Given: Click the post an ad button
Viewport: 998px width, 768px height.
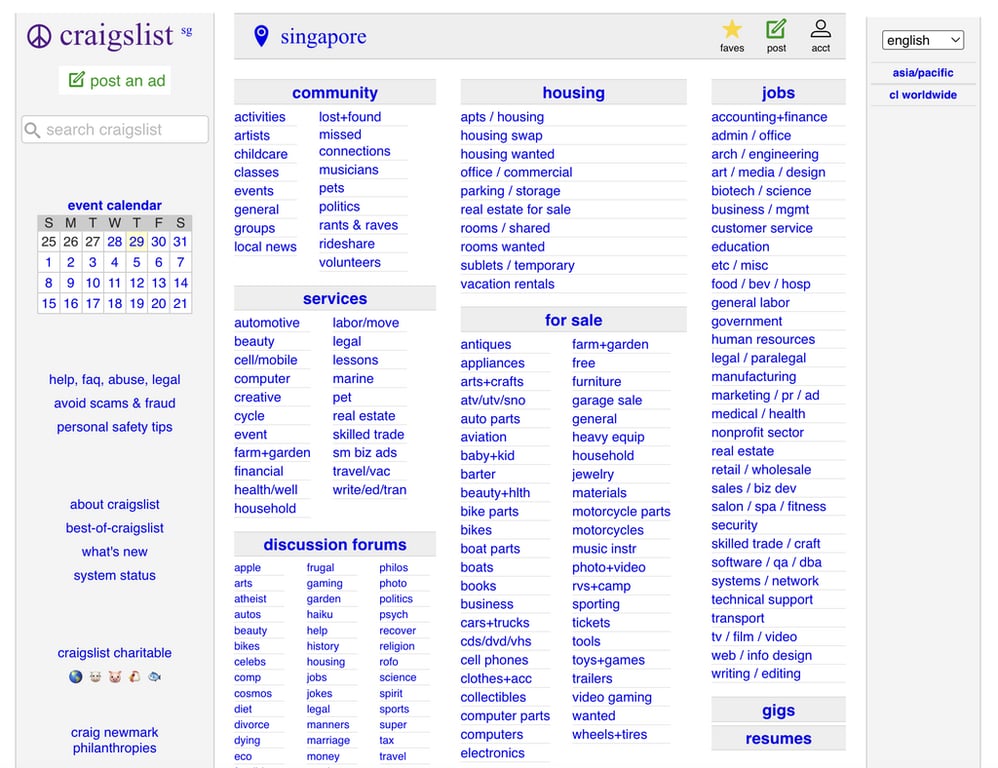Looking at the screenshot, I should tap(114, 80).
